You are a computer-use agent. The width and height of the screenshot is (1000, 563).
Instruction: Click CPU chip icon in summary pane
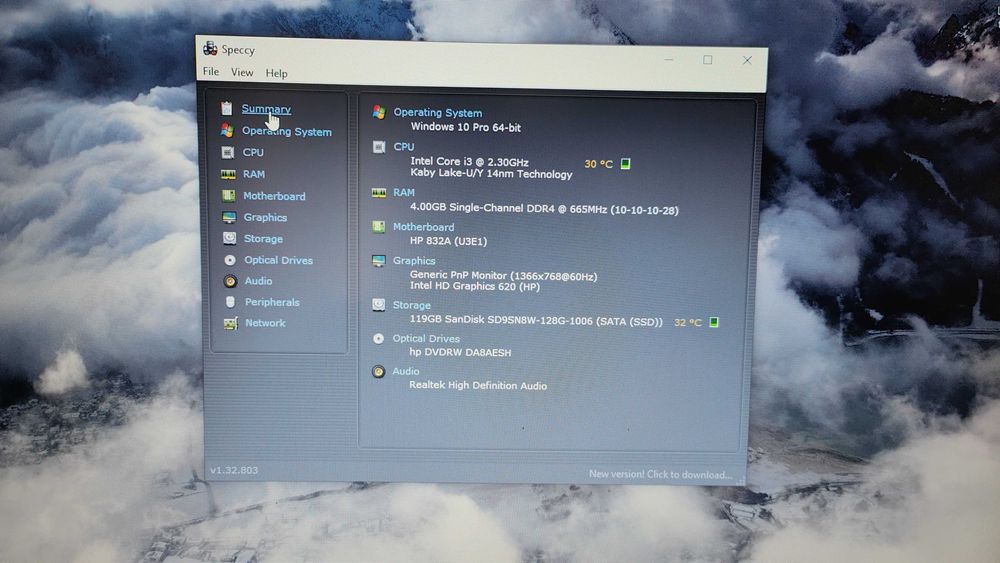pos(379,147)
